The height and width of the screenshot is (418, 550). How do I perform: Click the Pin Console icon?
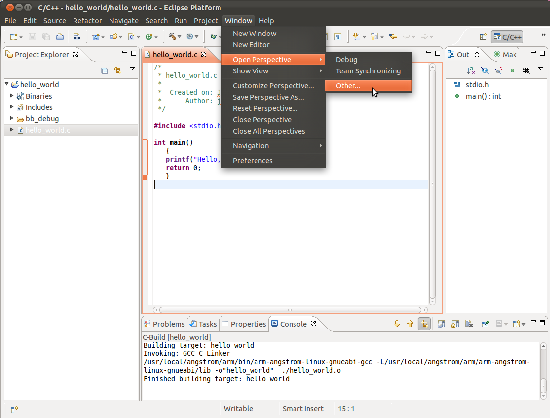pos(485,324)
